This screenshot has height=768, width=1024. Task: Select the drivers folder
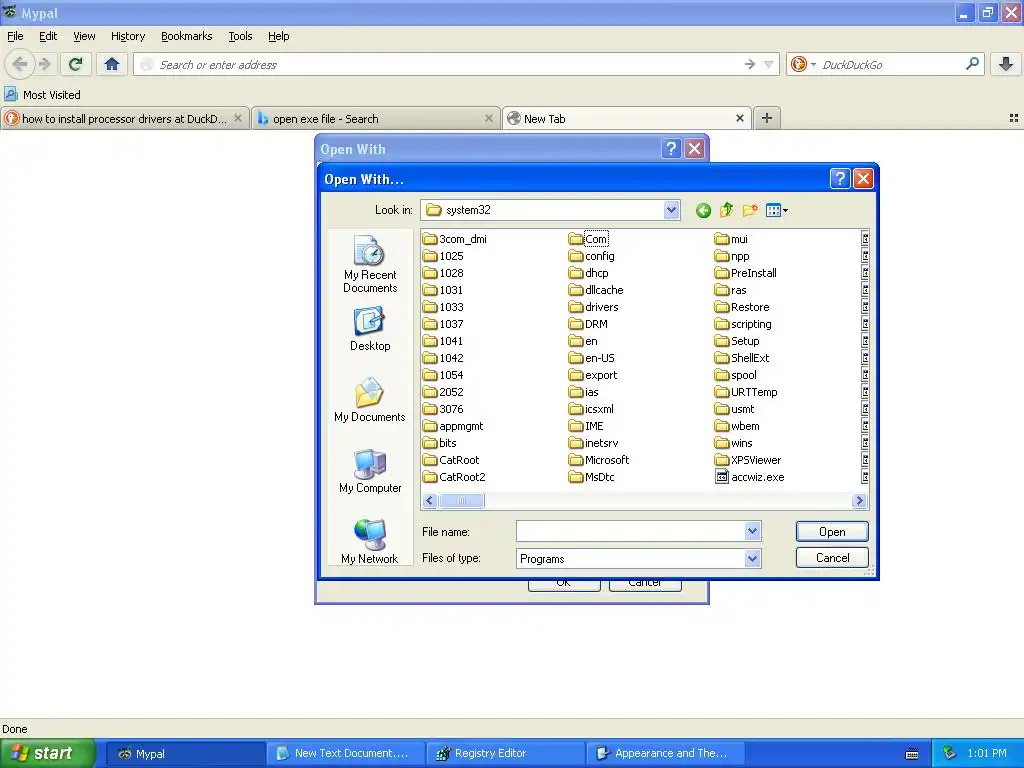594,307
